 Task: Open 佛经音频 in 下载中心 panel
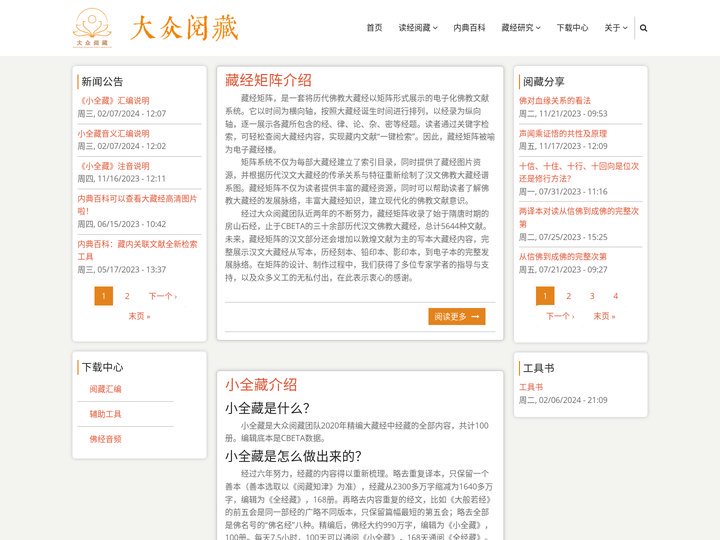pos(105,439)
